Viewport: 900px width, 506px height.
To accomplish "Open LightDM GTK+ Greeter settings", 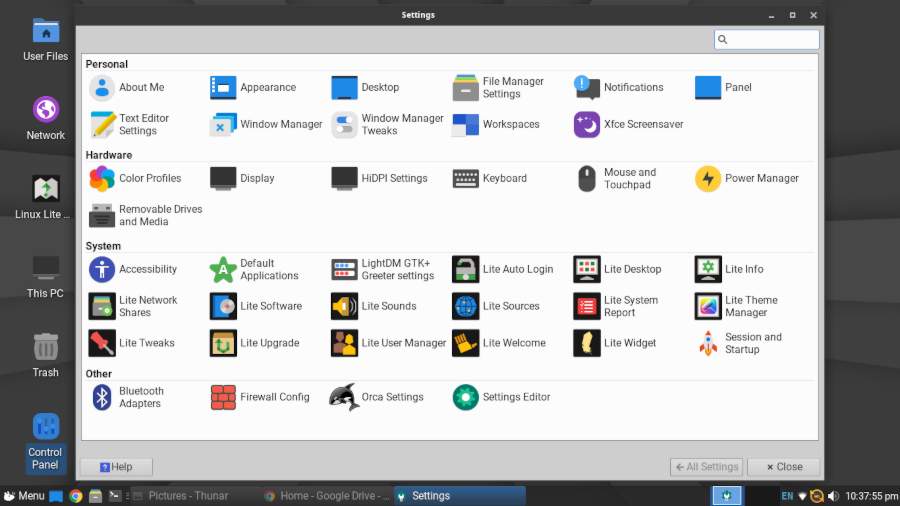I will tap(383, 269).
